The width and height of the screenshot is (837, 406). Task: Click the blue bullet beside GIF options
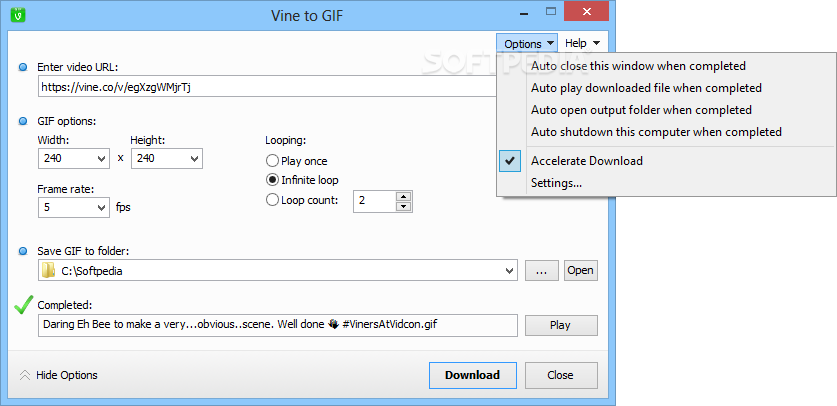23,121
